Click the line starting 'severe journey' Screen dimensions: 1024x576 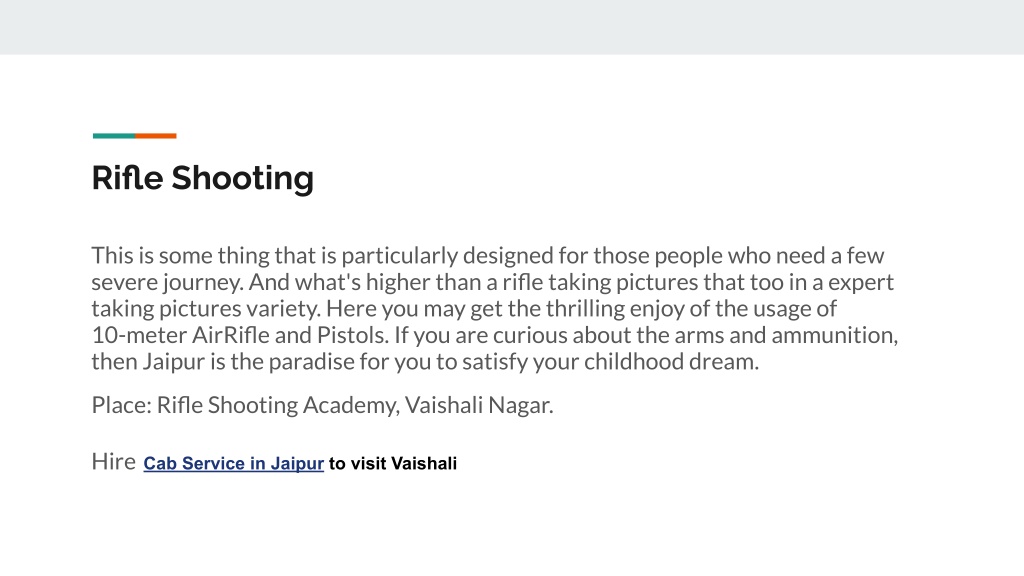pyautogui.click(x=492, y=282)
